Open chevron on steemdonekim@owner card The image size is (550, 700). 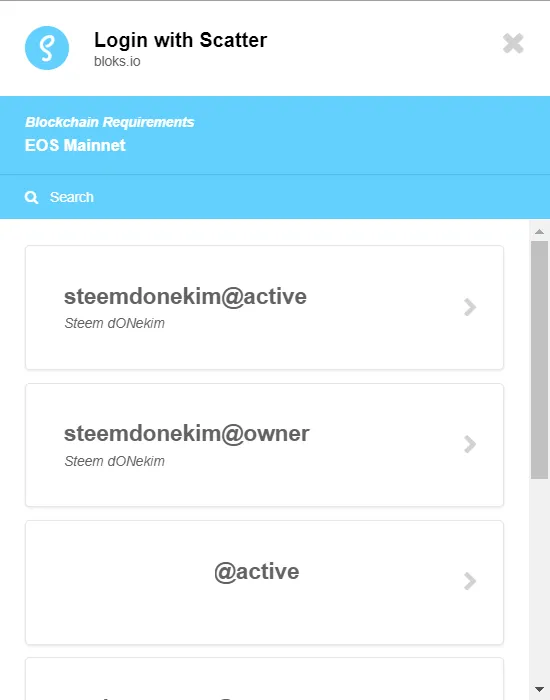point(470,444)
